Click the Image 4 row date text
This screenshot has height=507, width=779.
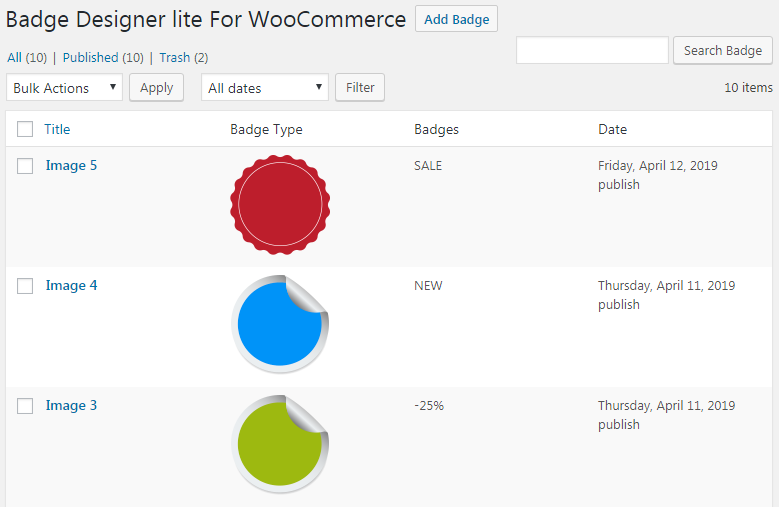click(x=667, y=286)
